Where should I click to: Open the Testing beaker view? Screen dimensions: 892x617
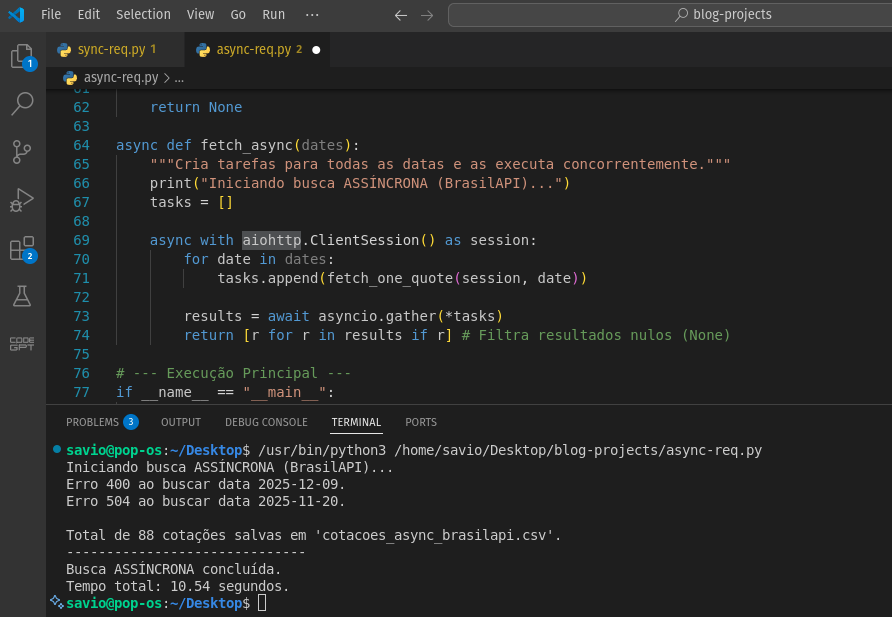pyautogui.click(x=22, y=295)
